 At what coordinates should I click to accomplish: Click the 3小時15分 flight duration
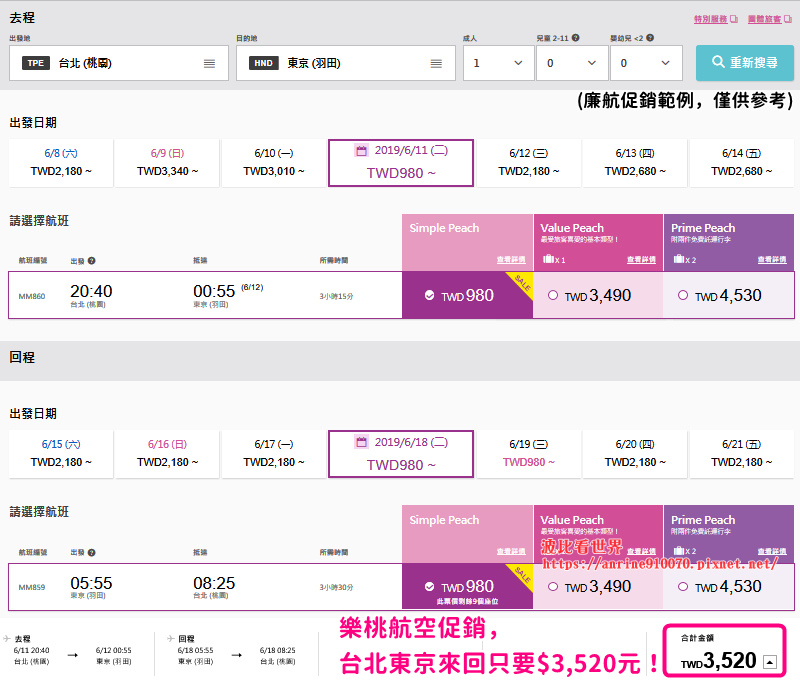336,296
